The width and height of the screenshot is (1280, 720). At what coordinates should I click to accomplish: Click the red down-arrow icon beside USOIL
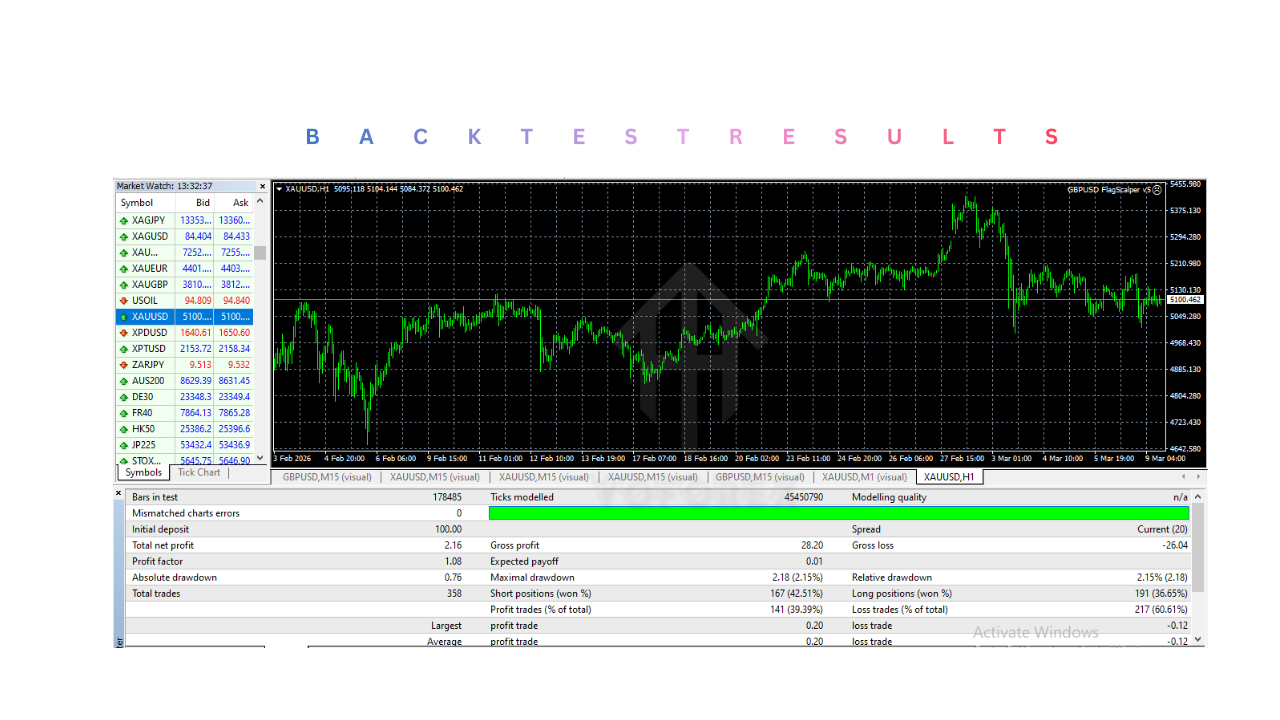122,300
